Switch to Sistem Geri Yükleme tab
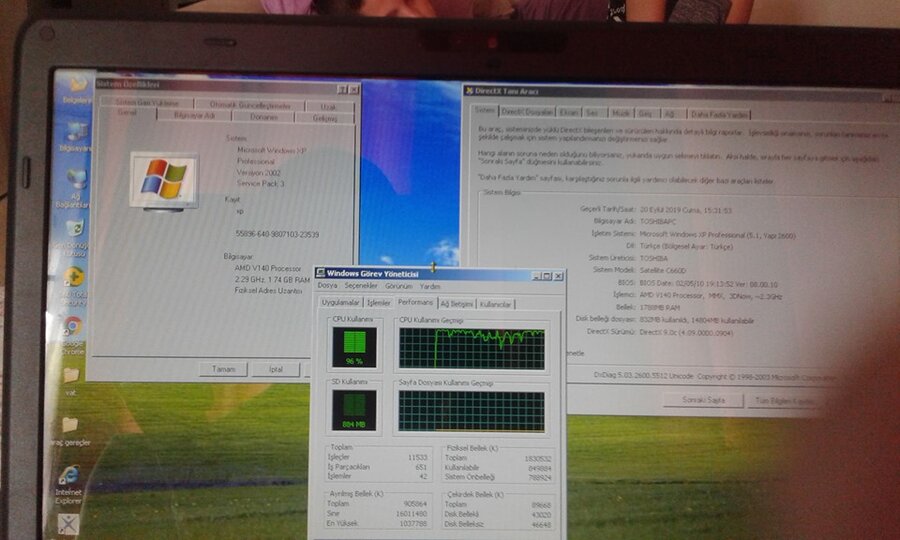This screenshot has height=540, width=900. (x=147, y=103)
